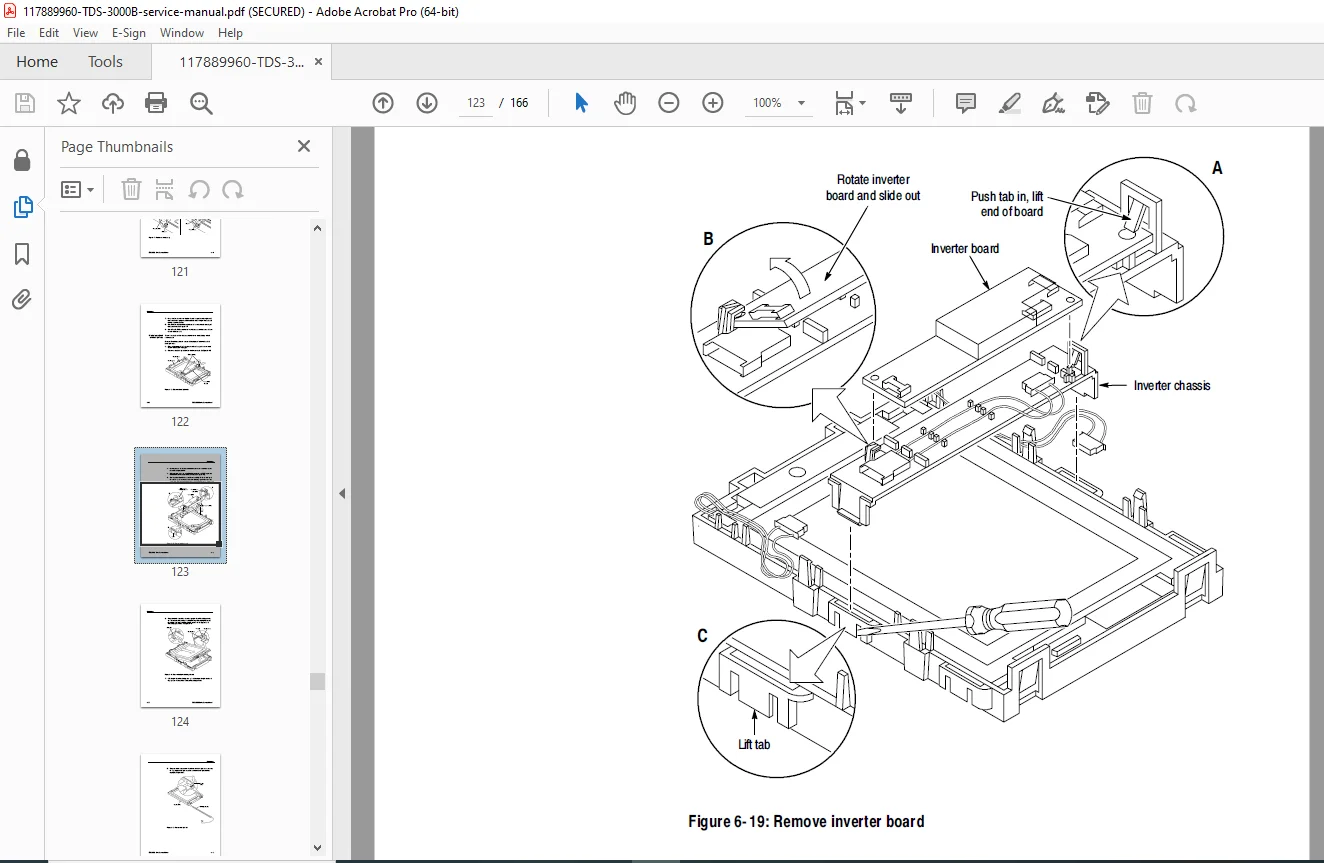Click the rotate icon in main toolbar
The height and width of the screenshot is (863, 1324).
pyautogui.click(x=1185, y=103)
